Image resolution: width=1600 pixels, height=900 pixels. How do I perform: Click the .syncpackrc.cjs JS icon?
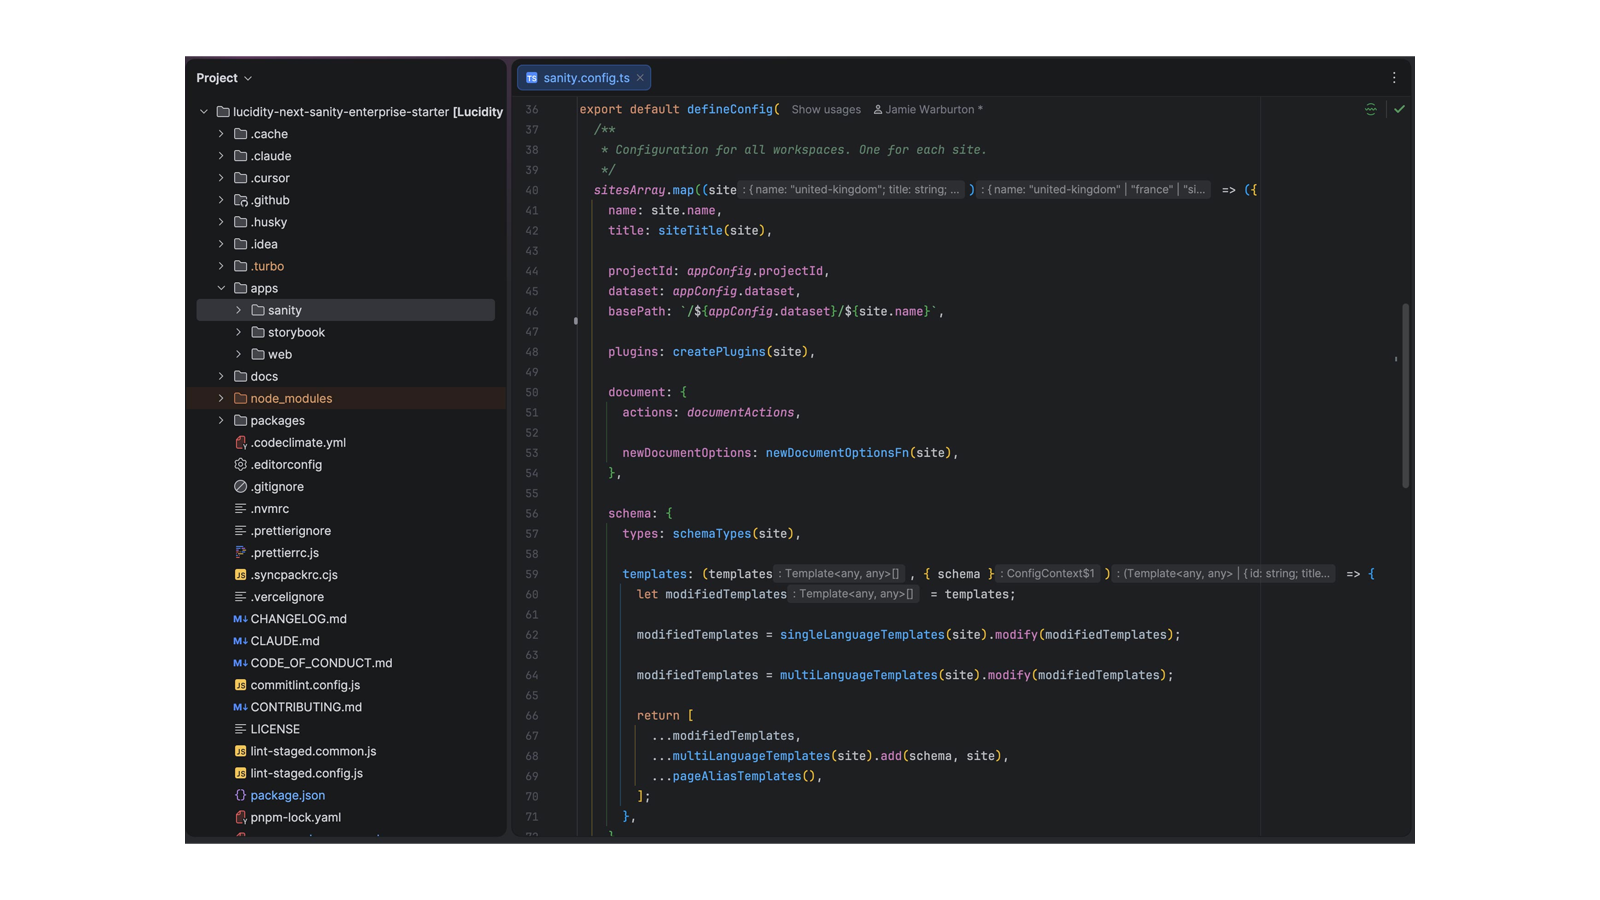pos(240,575)
